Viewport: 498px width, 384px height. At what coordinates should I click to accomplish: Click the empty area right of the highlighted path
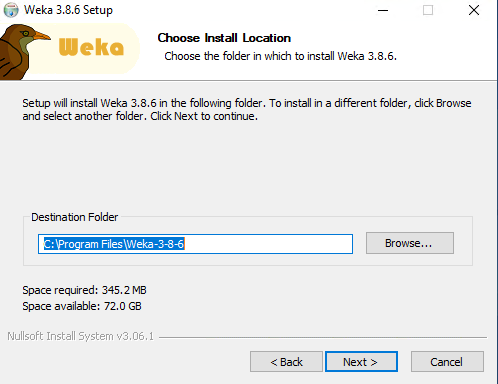(268, 244)
